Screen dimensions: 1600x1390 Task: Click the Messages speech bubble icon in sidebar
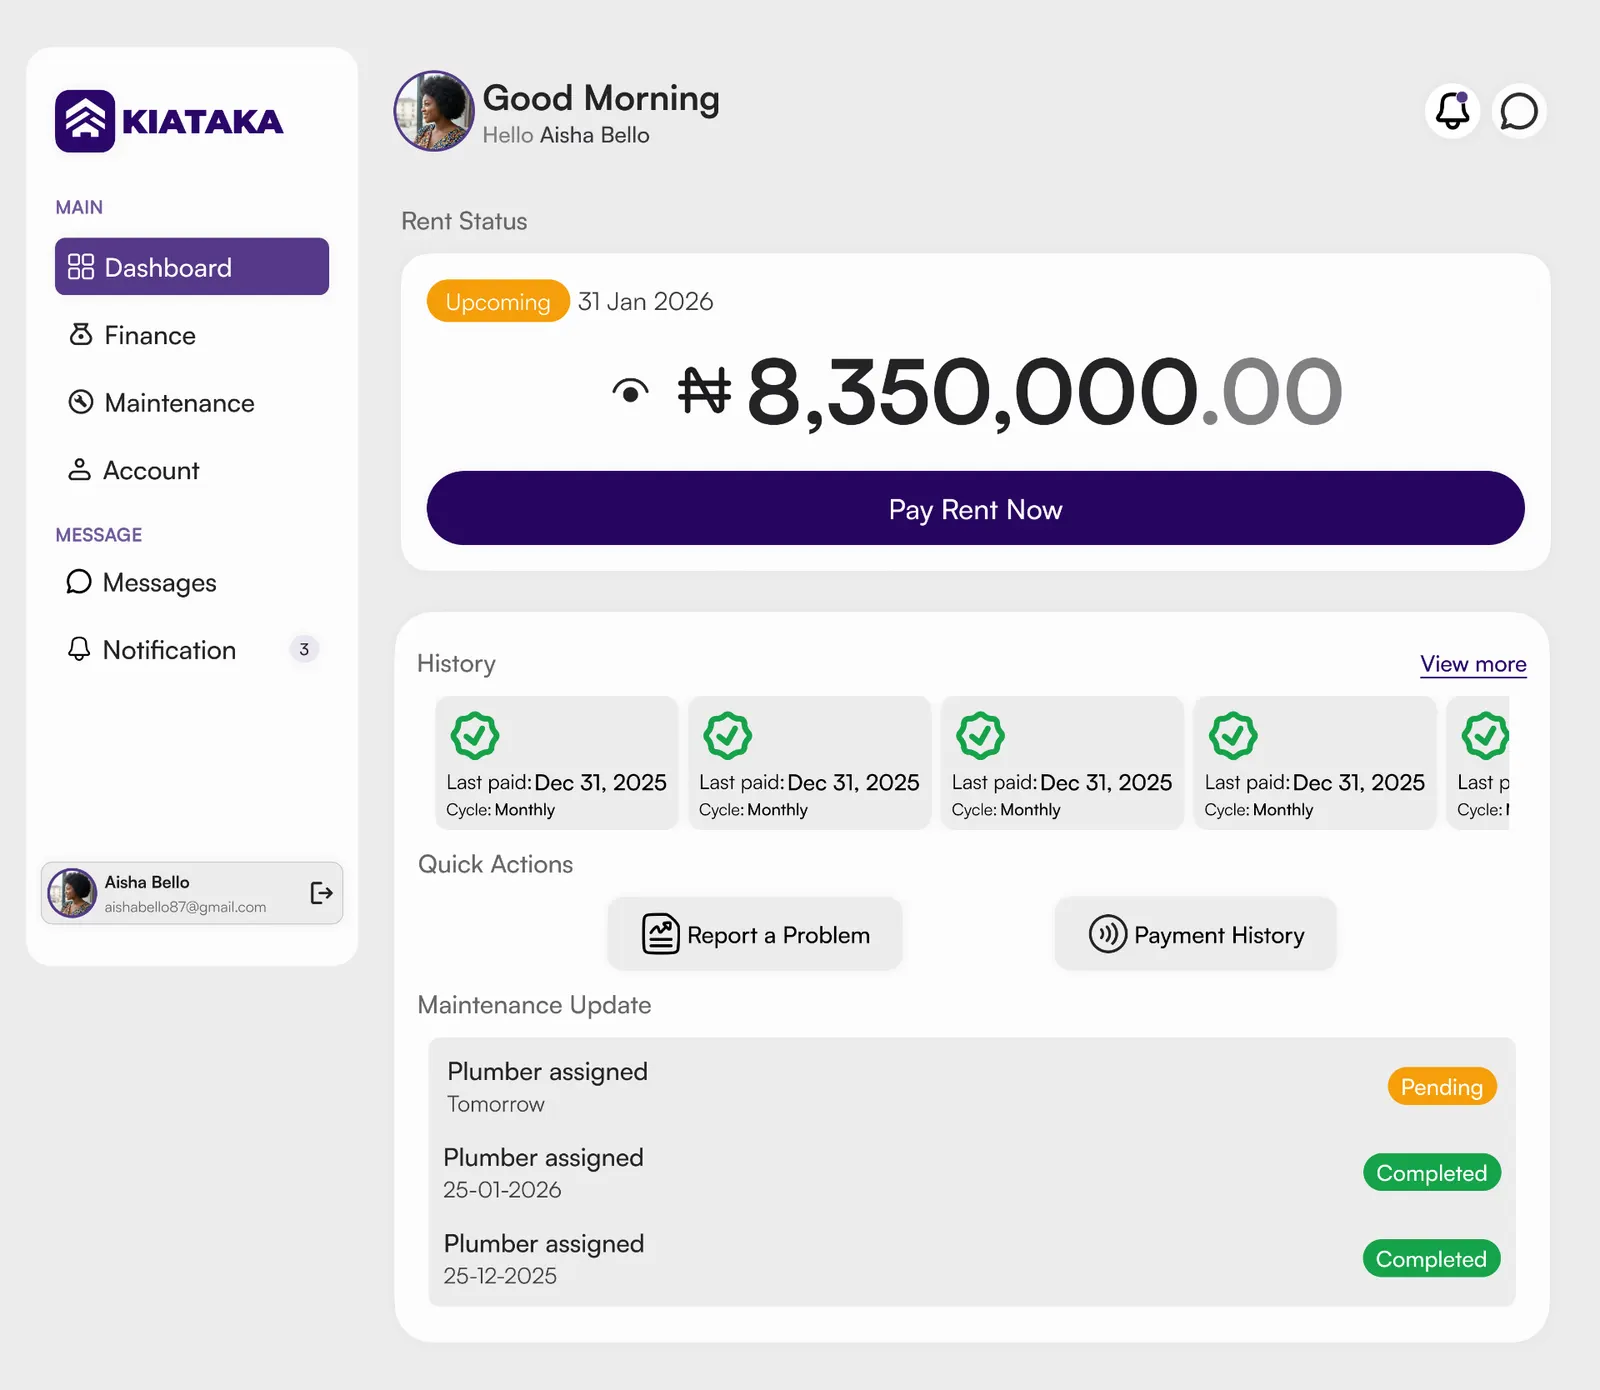[x=79, y=582]
